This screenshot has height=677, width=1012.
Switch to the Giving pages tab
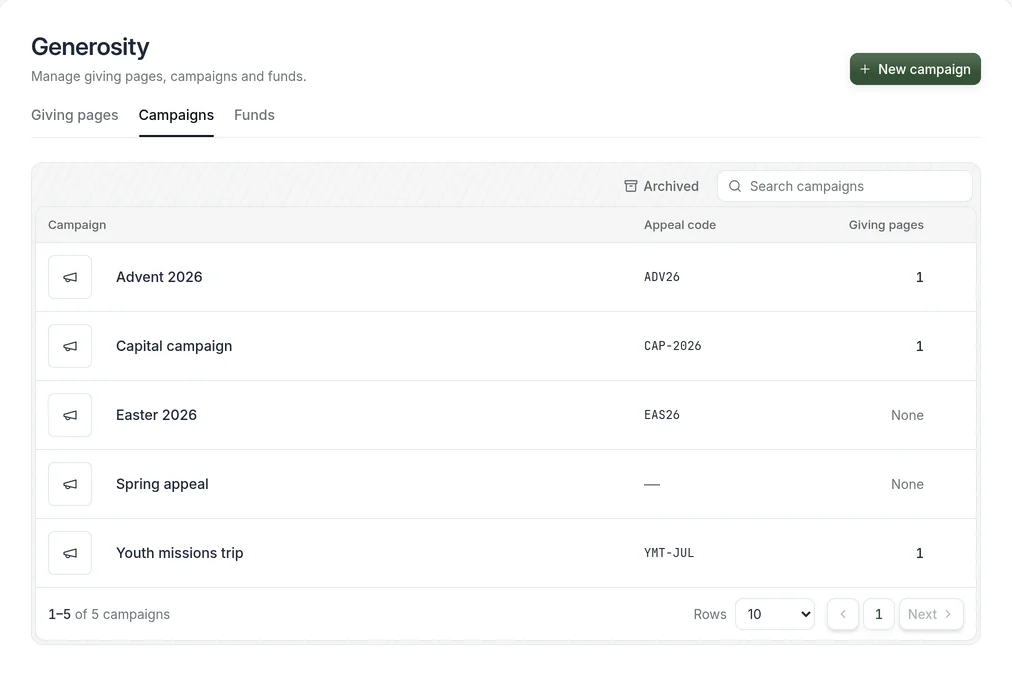[x=75, y=115]
